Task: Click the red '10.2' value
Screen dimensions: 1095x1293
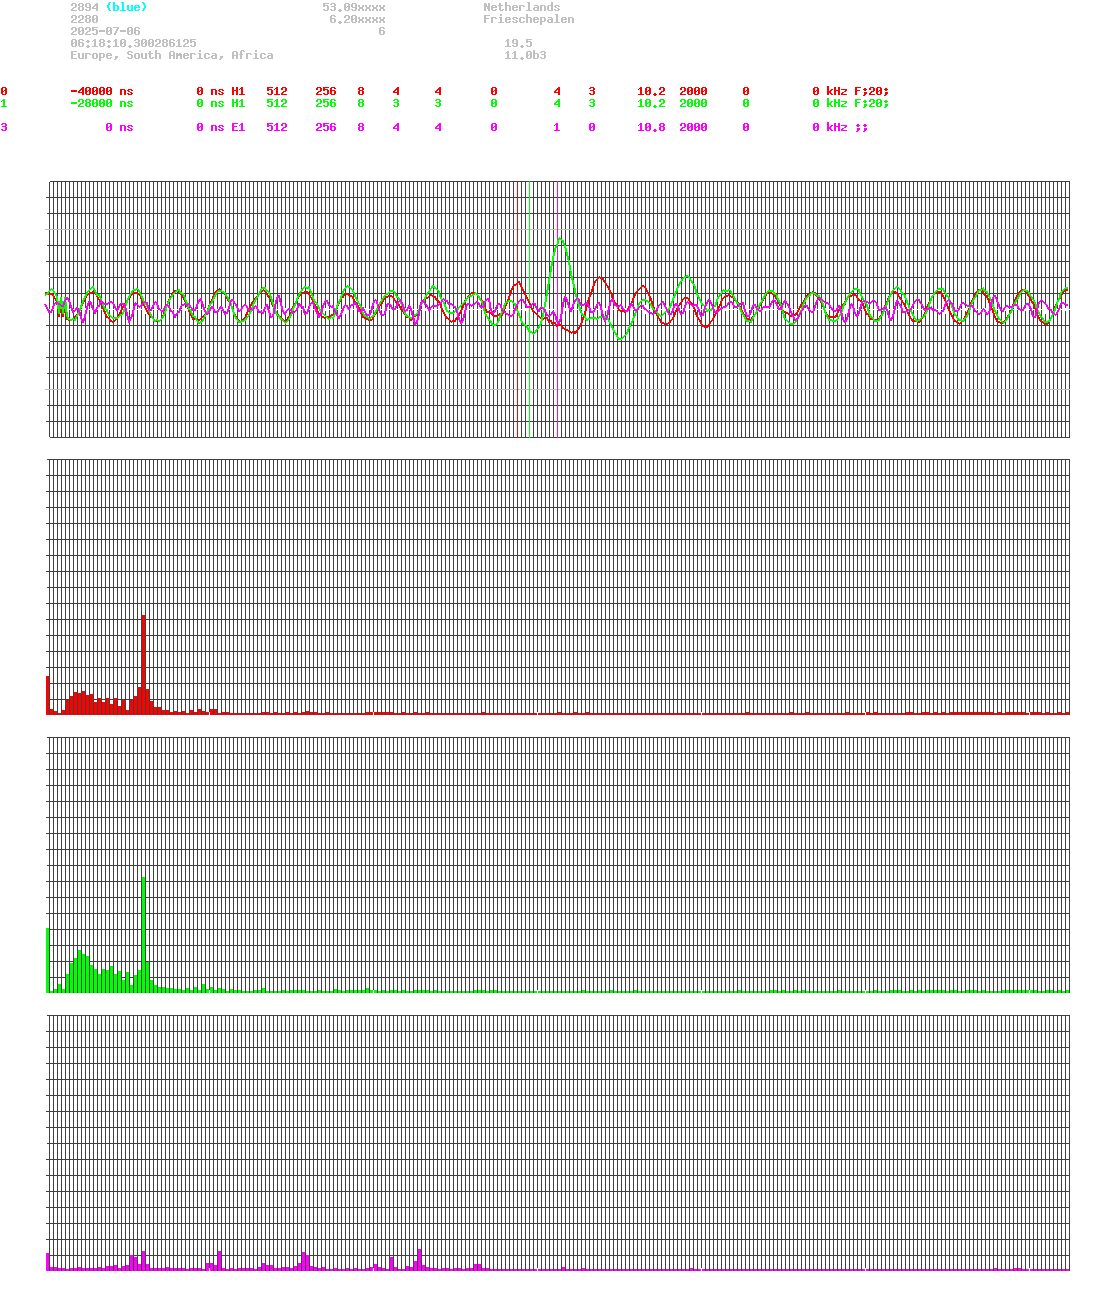Action: [x=651, y=91]
